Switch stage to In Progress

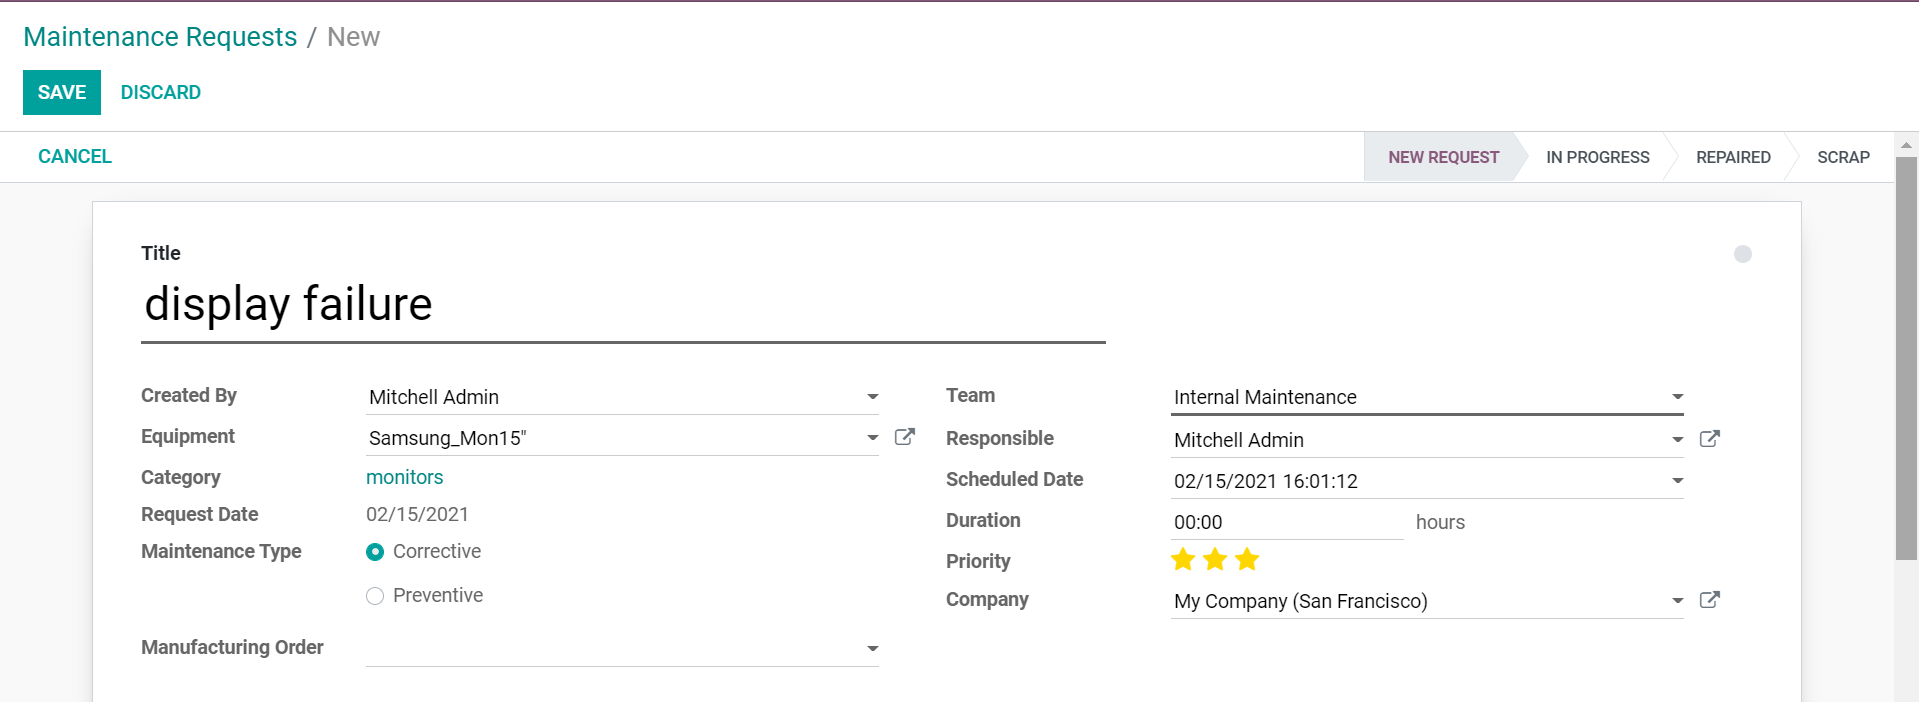click(1597, 157)
